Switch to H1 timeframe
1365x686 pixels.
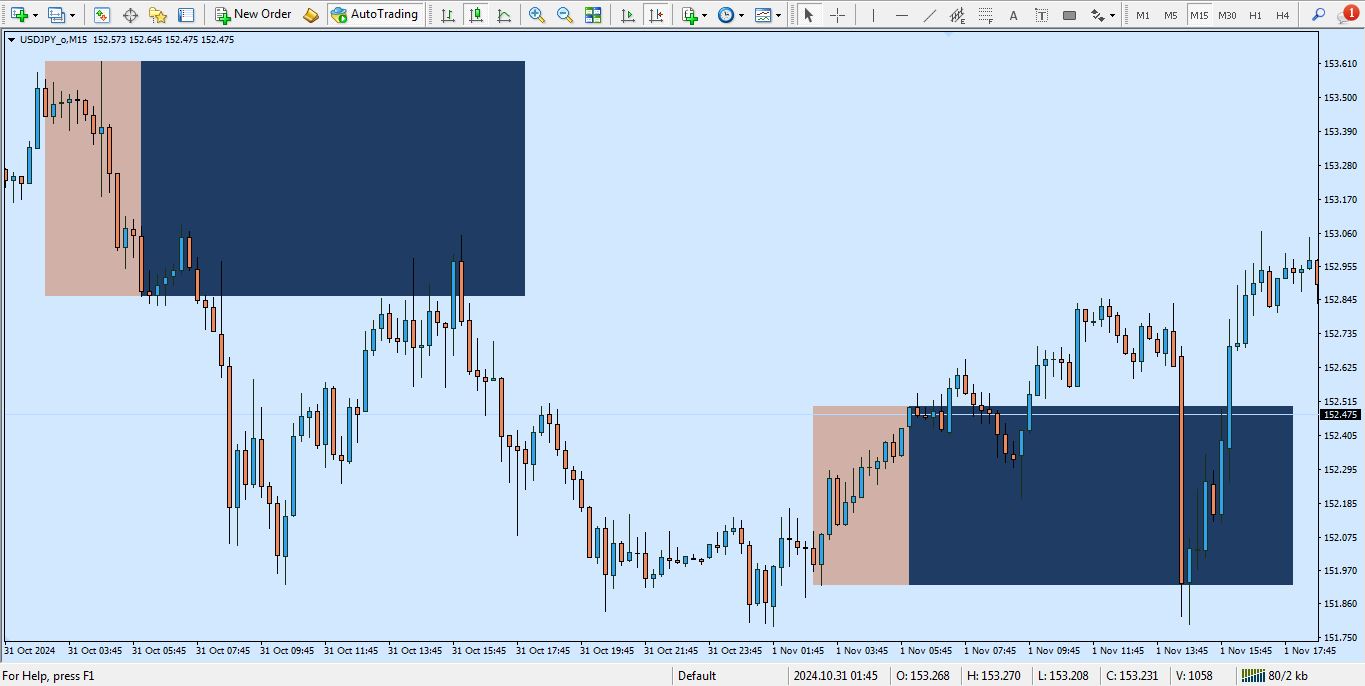click(x=1255, y=15)
